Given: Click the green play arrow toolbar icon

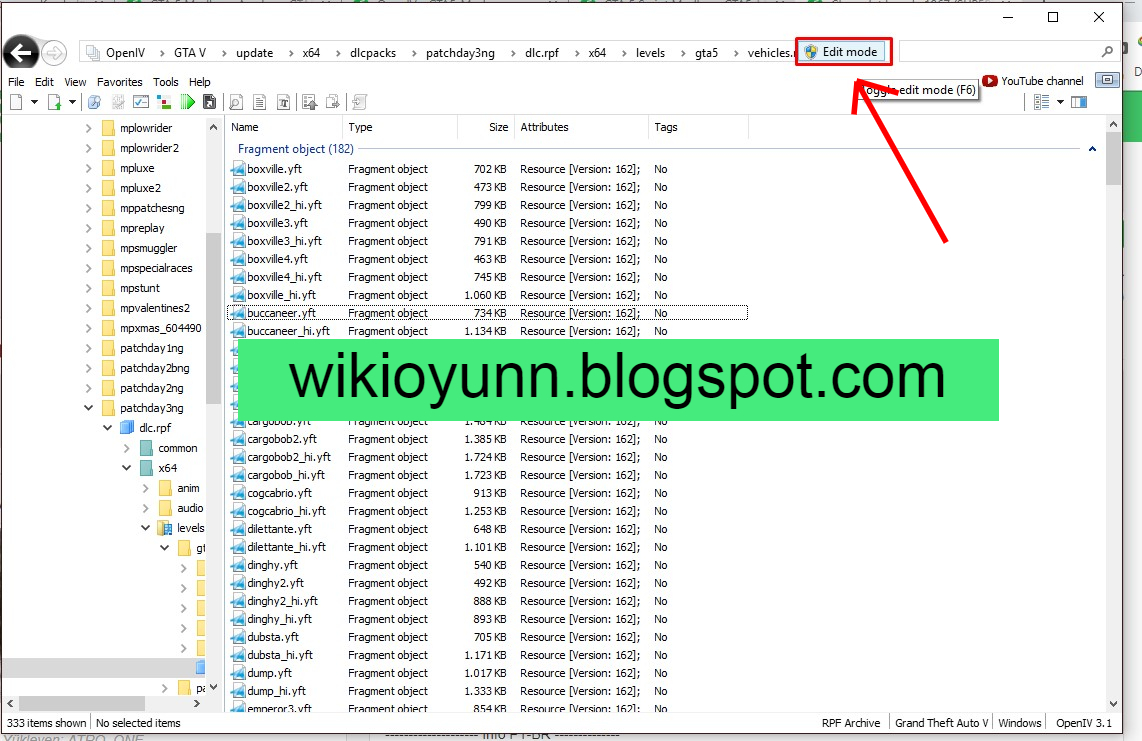Looking at the screenshot, I should [187, 102].
